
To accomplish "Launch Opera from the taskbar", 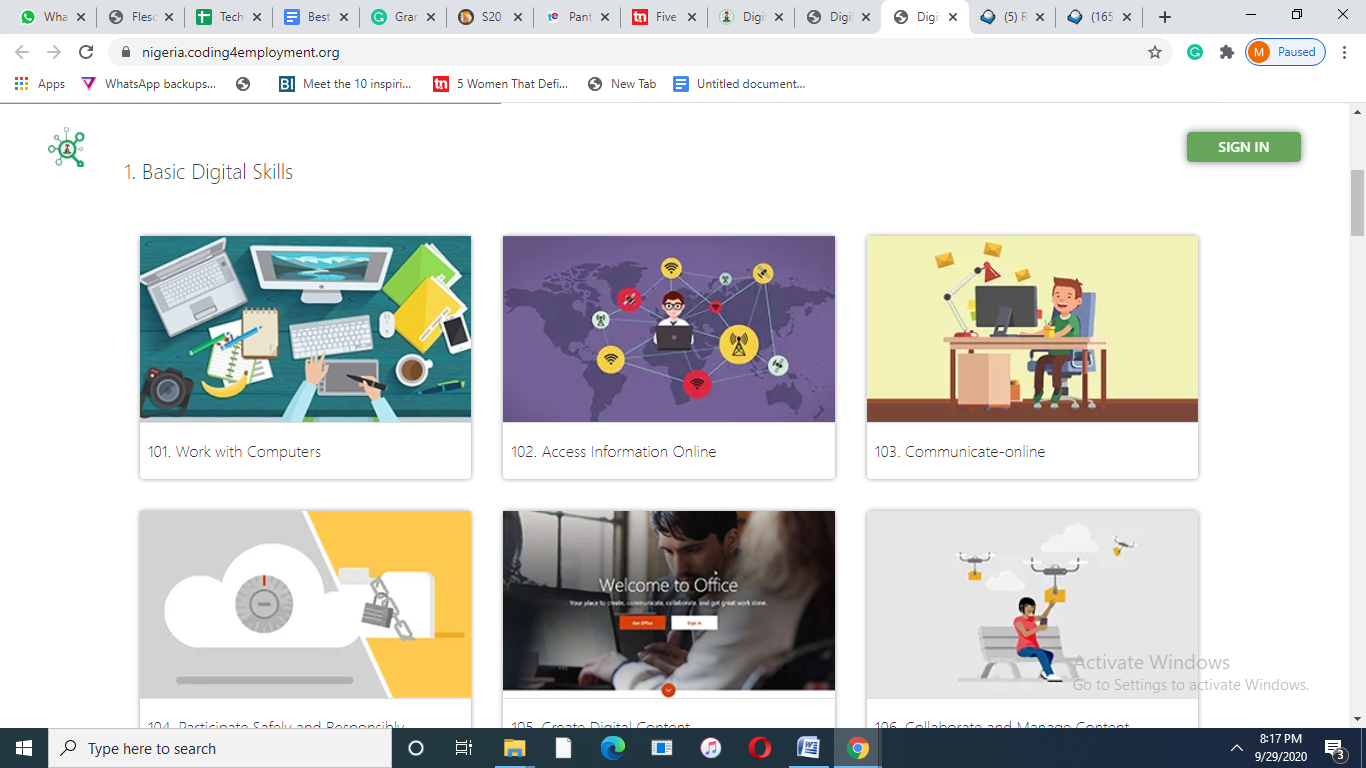I will 759,748.
